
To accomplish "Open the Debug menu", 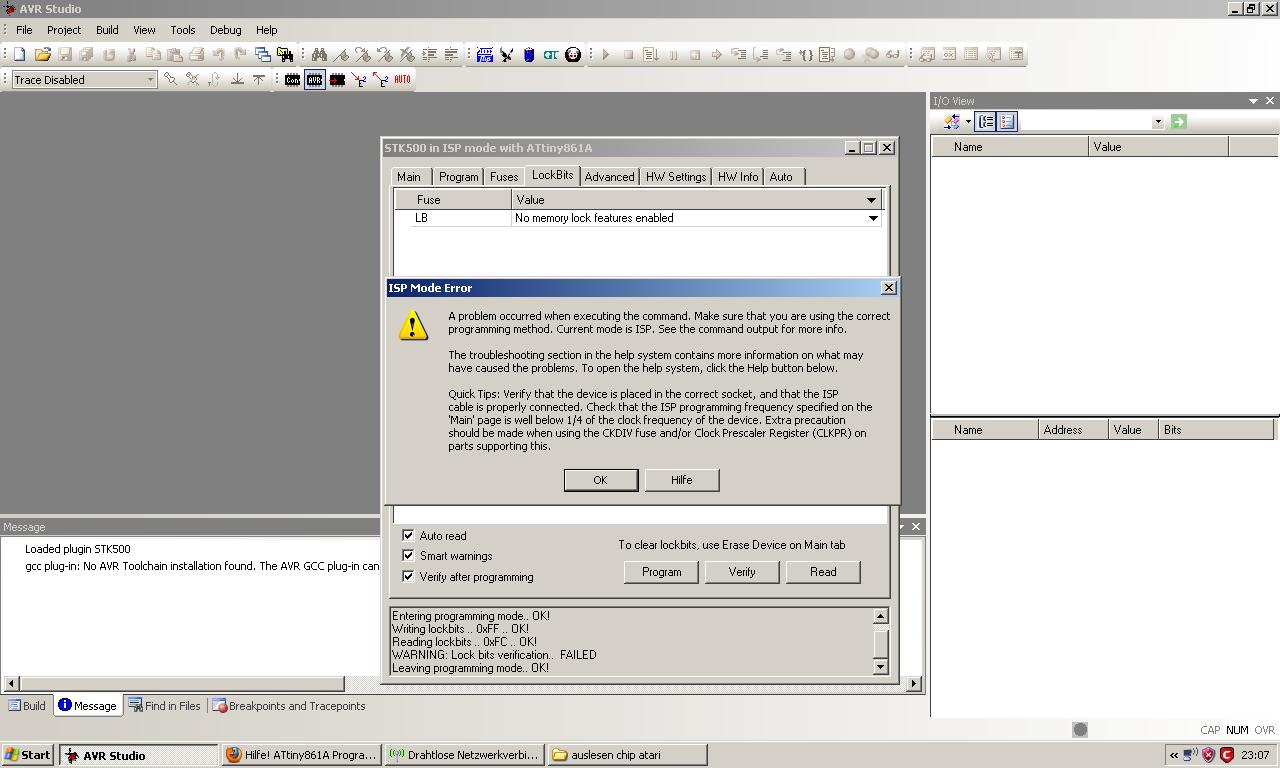I will tap(225, 30).
